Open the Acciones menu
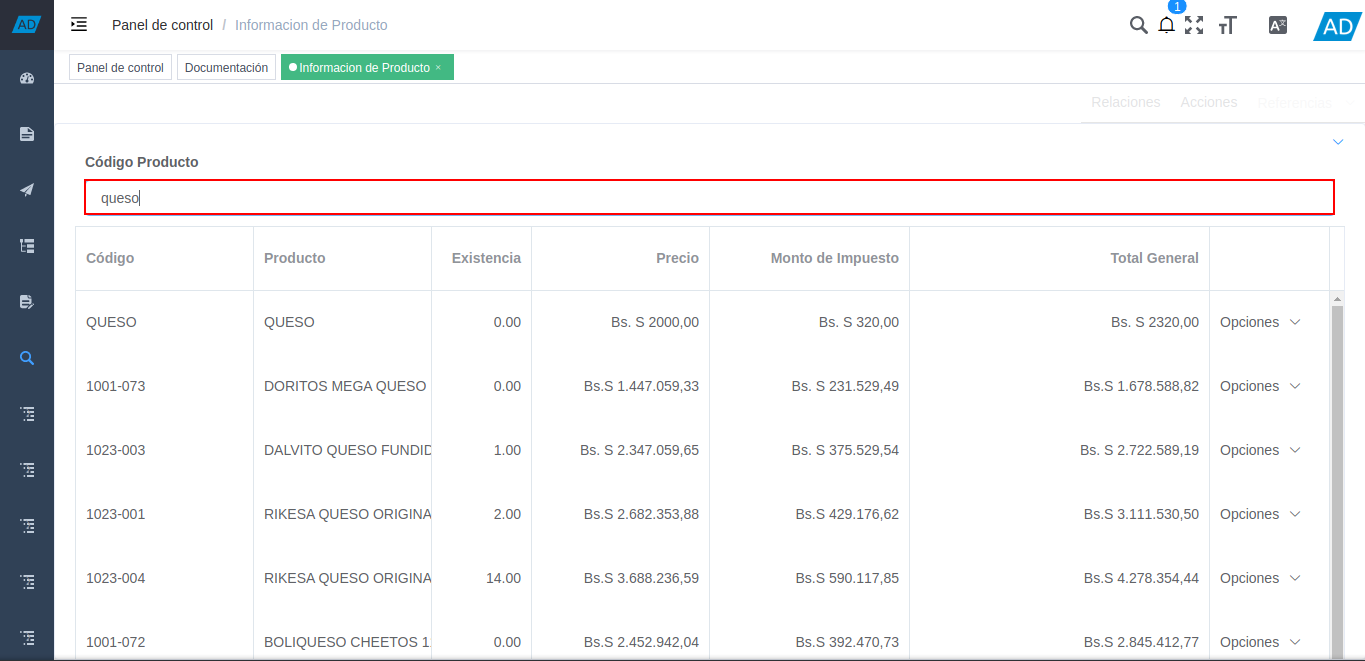This screenshot has width=1365, height=661. tap(1208, 102)
